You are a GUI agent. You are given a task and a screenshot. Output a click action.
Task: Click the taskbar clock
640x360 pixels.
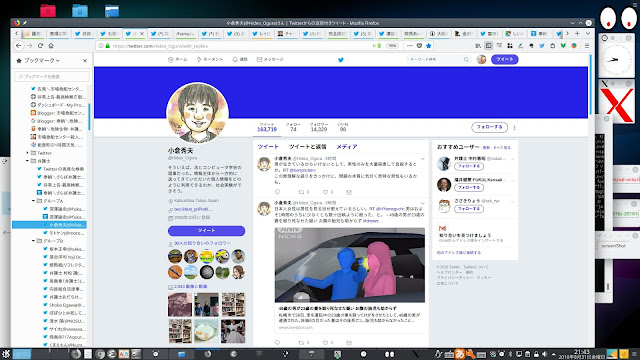click(582, 354)
